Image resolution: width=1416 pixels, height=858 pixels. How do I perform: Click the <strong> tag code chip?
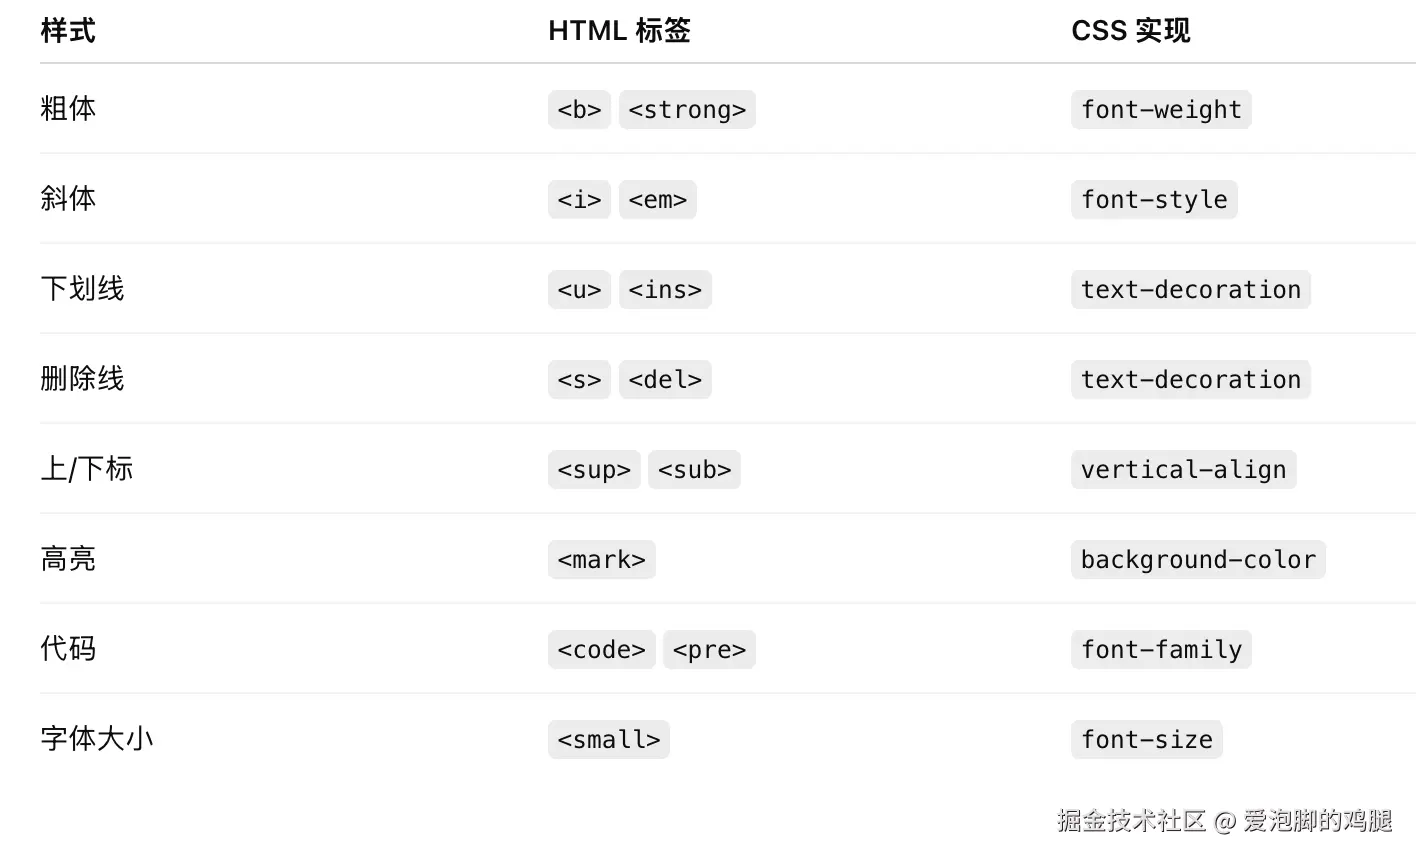pyautogui.click(x=687, y=110)
